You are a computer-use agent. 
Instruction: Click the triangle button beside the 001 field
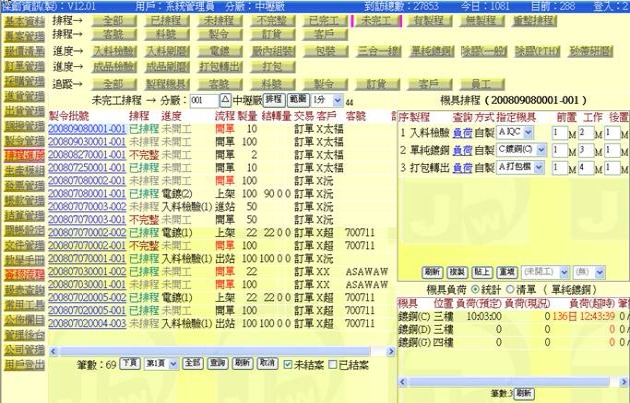pos(224,101)
